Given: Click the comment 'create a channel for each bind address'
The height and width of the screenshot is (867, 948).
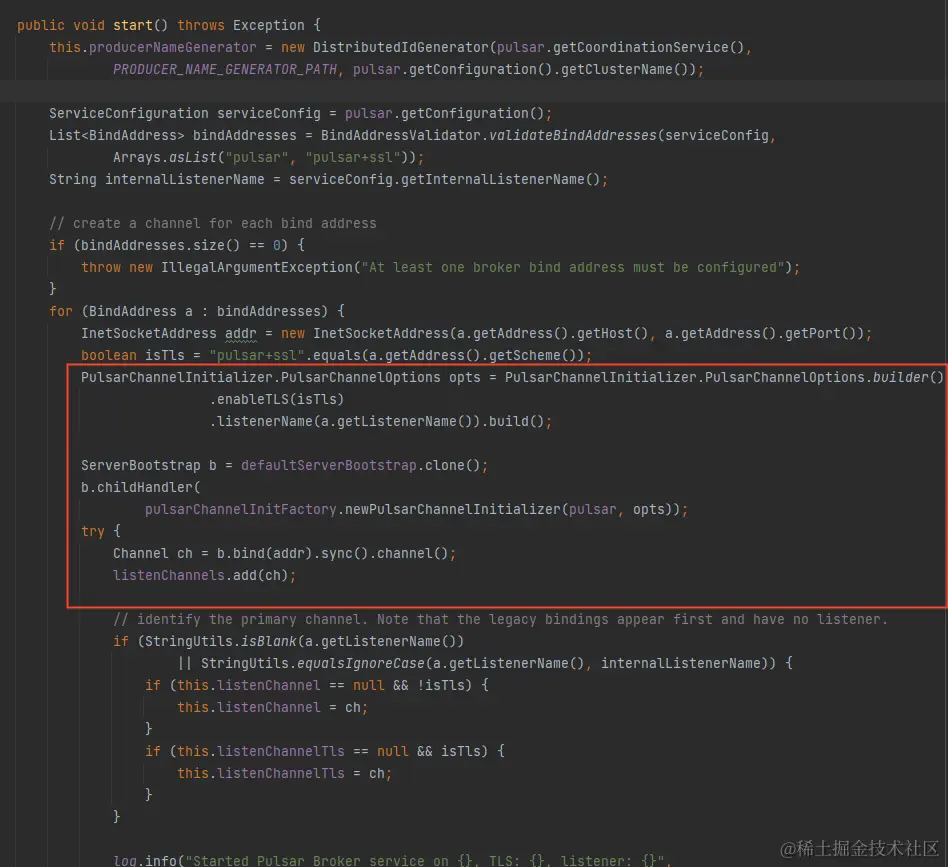Looking at the screenshot, I should coord(213,224).
